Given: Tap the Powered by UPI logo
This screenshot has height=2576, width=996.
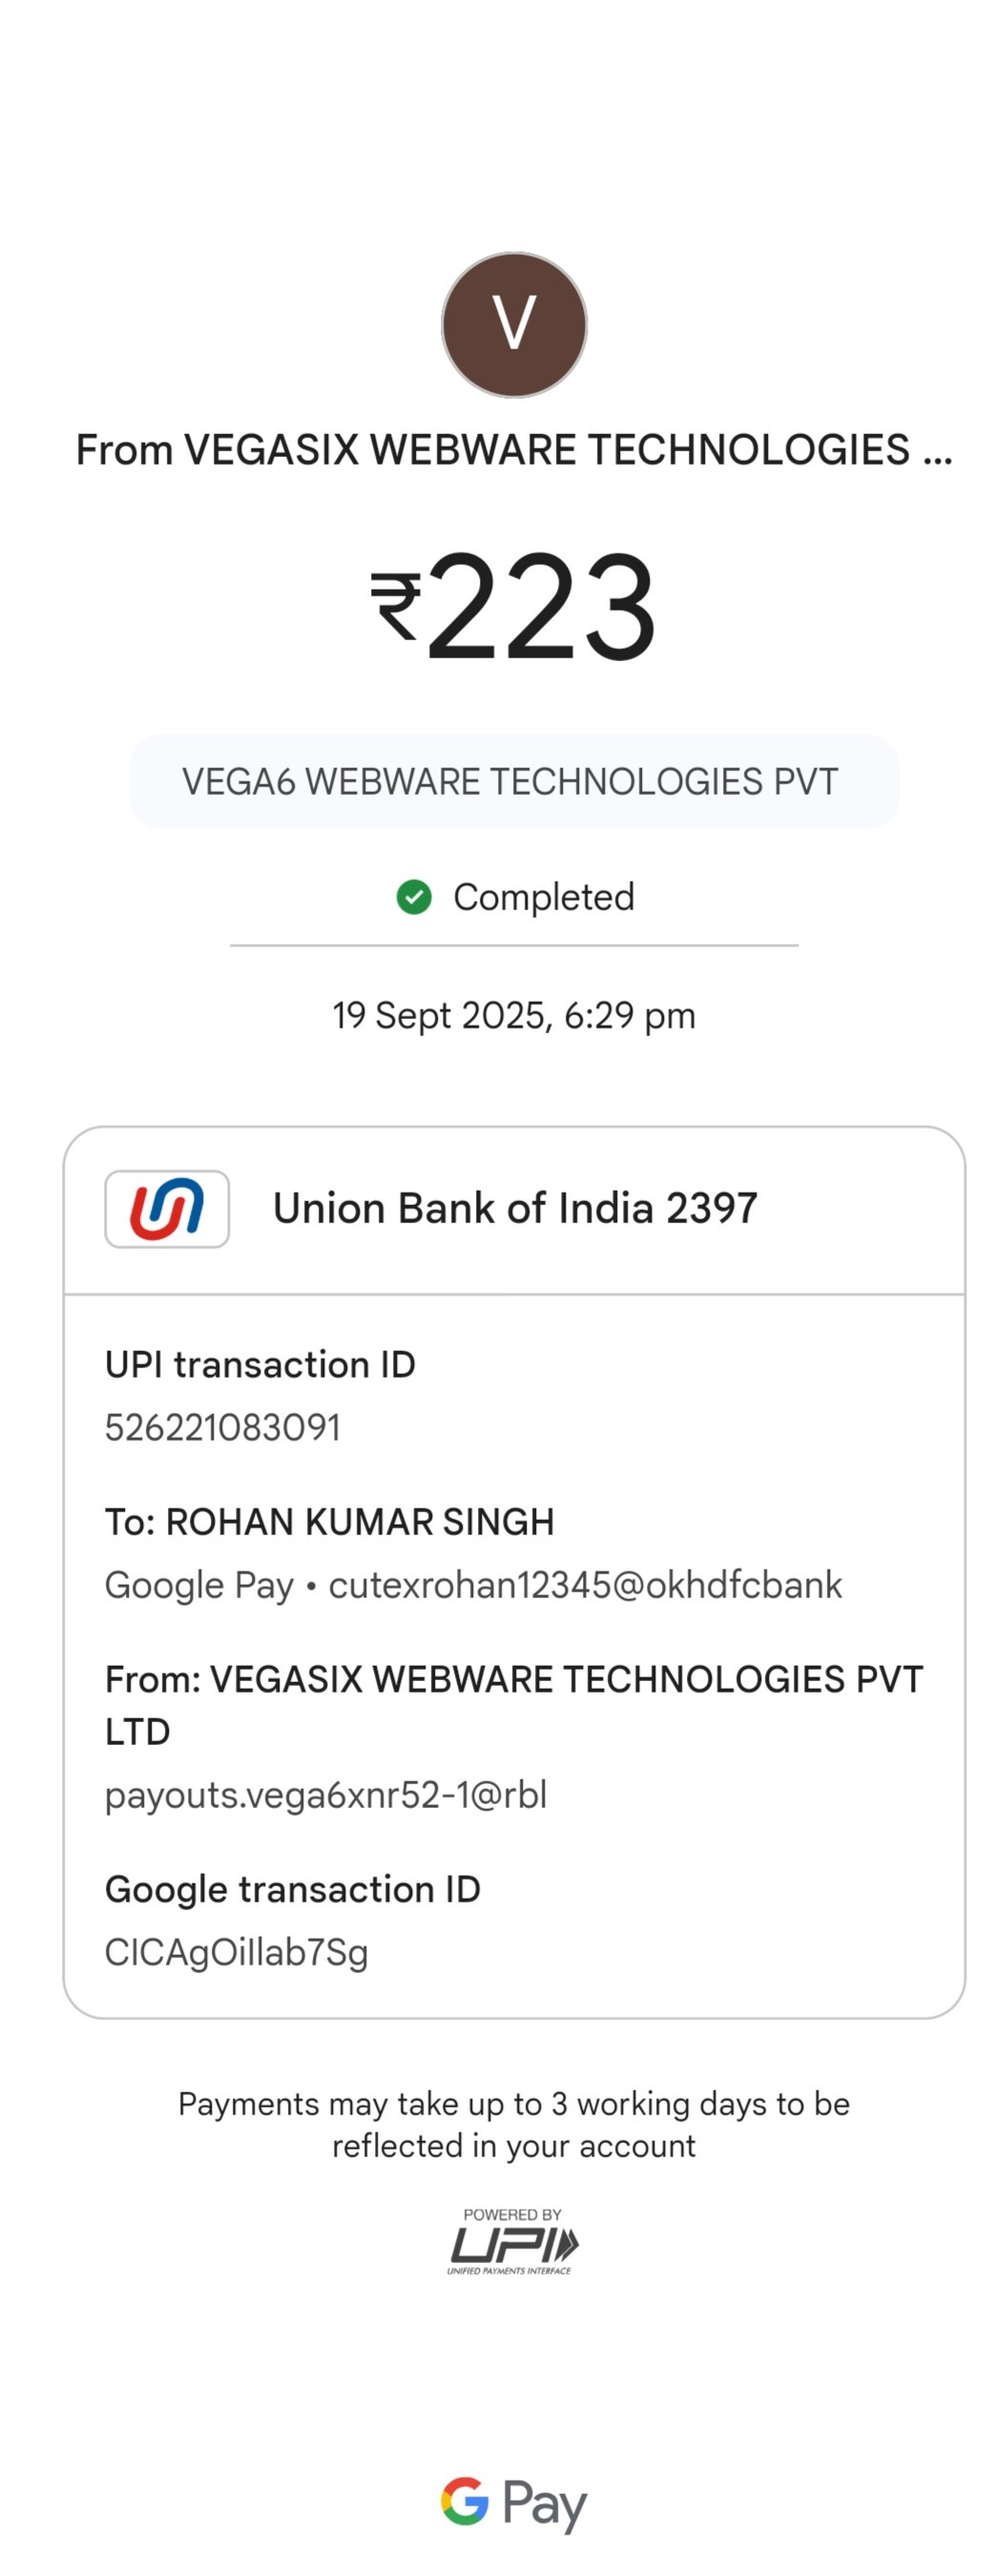Looking at the screenshot, I should pos(513,2241).
